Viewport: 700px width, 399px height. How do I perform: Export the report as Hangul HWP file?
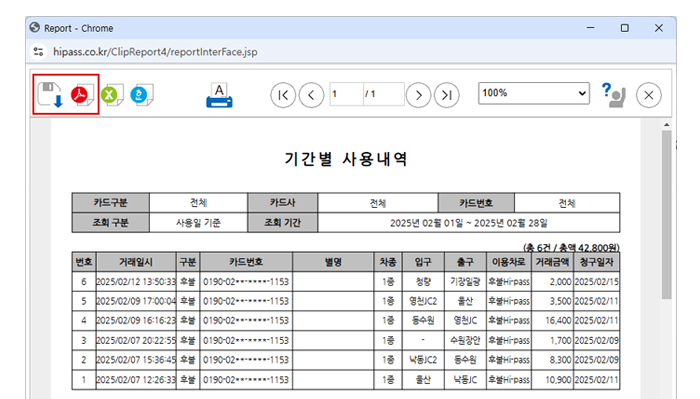(x=142, y=95)
